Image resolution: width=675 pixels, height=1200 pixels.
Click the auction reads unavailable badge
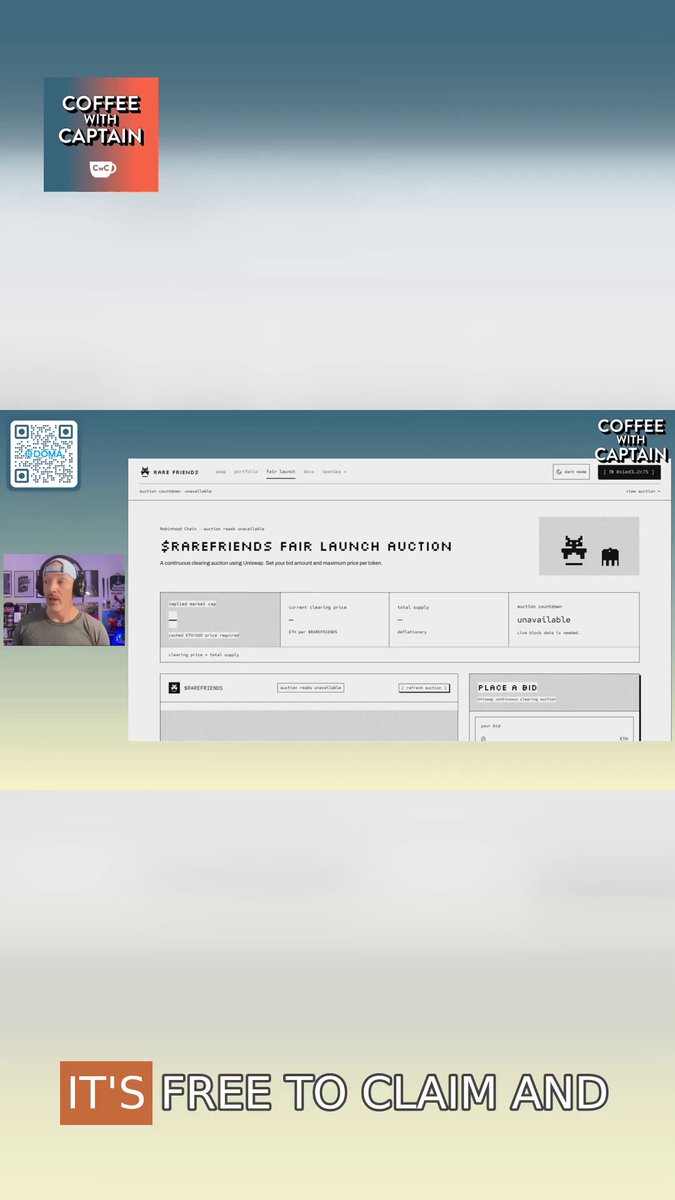point(310,688)
